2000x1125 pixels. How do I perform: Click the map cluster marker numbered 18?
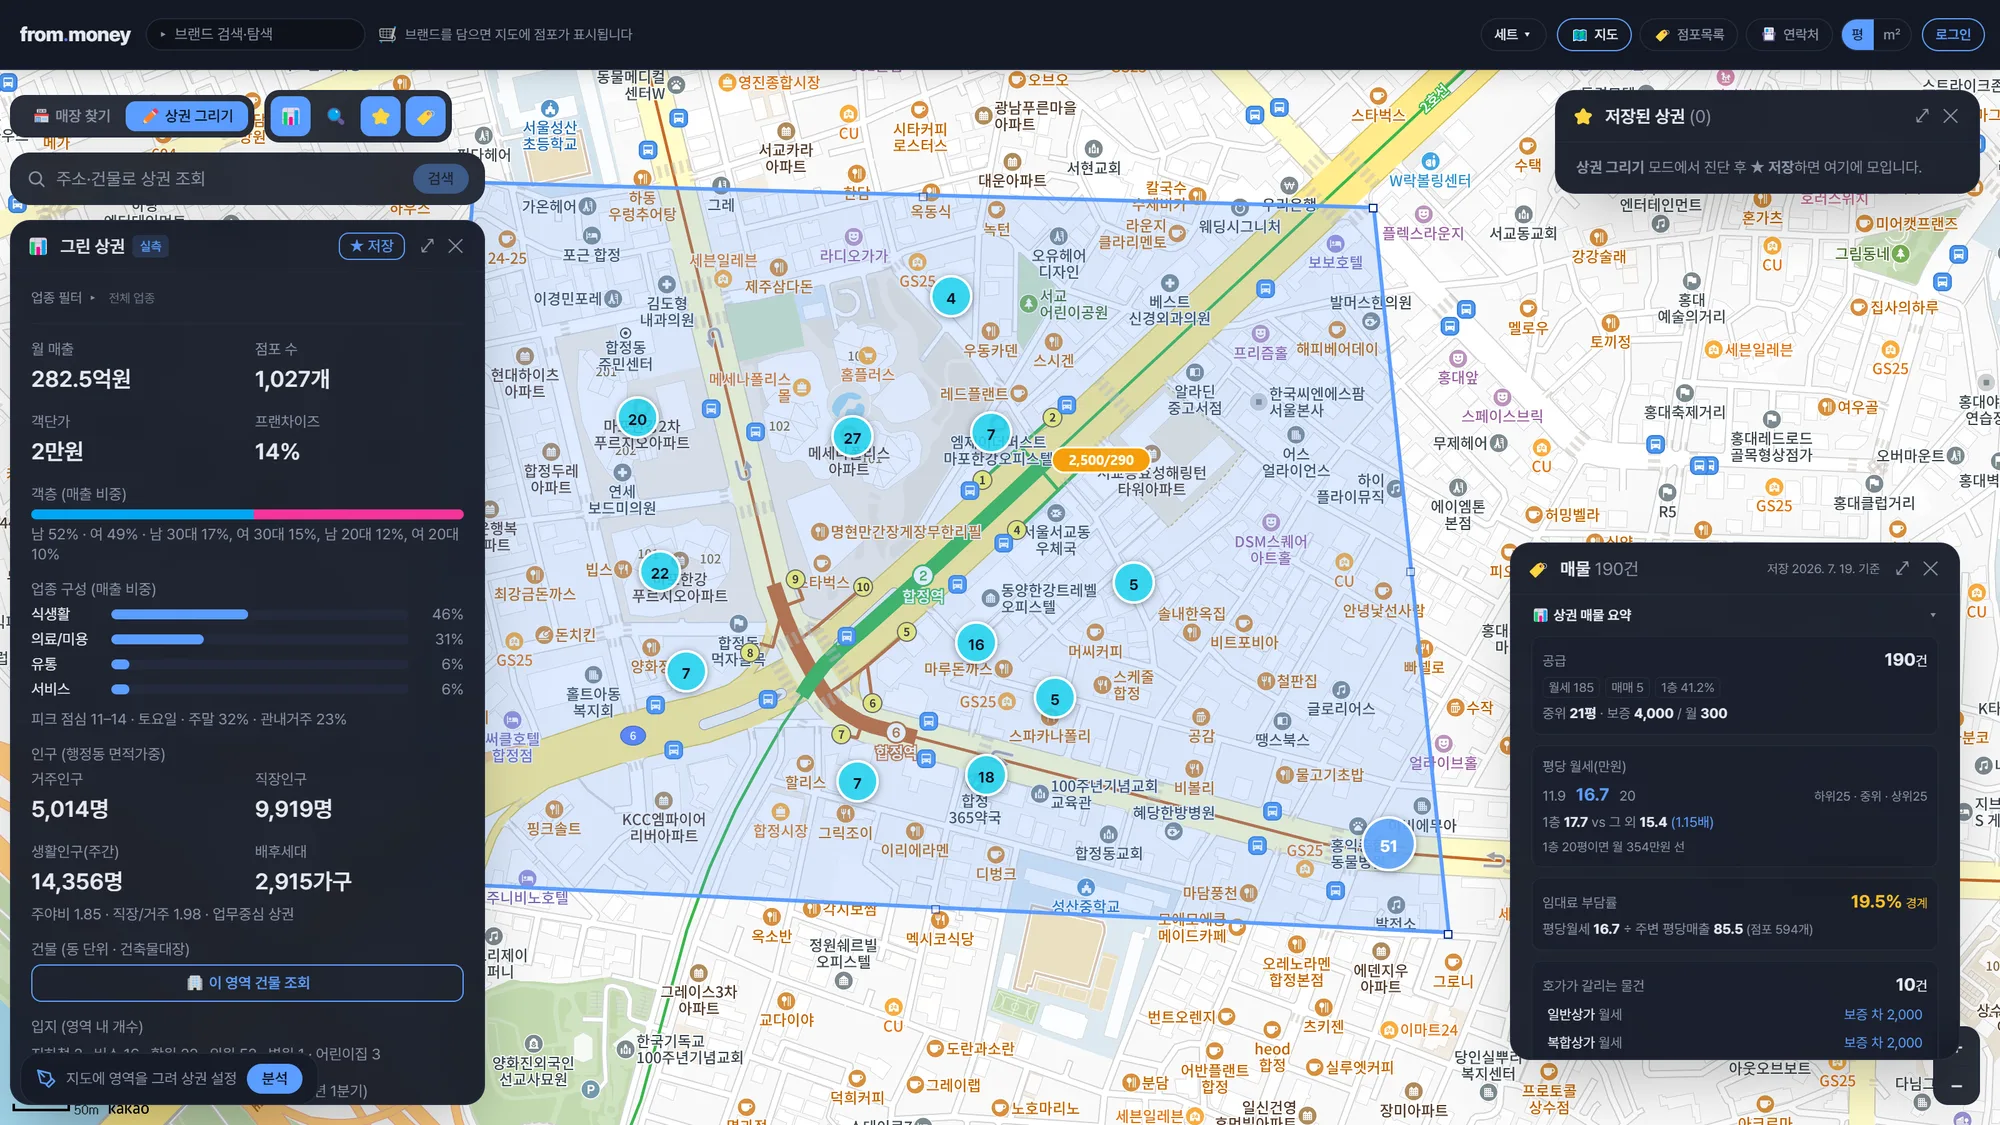point(986,777)
